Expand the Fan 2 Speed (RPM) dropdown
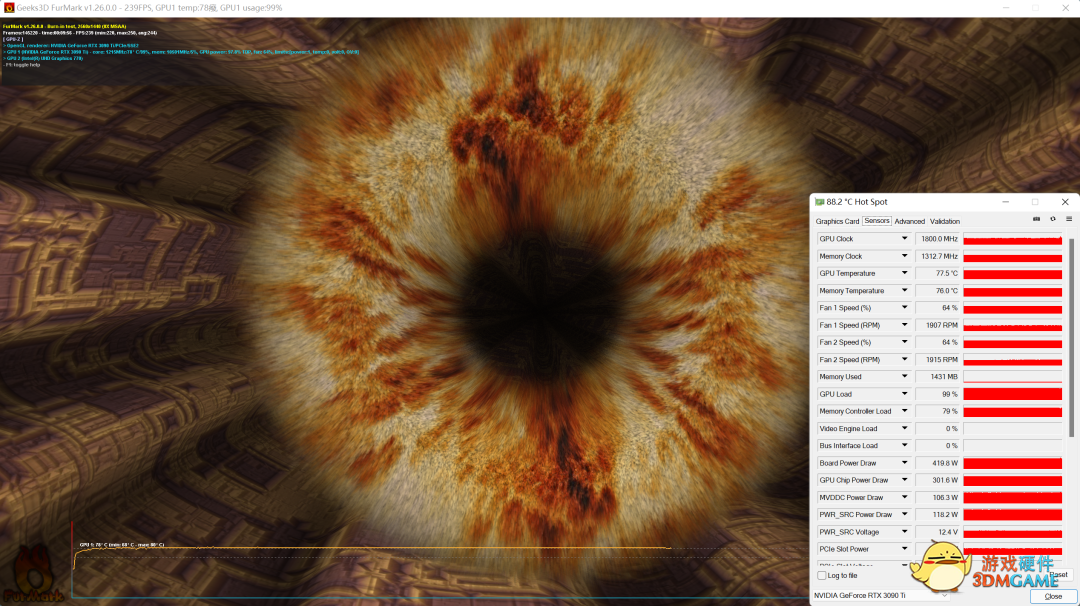The width and height of the screenshot is (1080, 606). click(904, 359)
